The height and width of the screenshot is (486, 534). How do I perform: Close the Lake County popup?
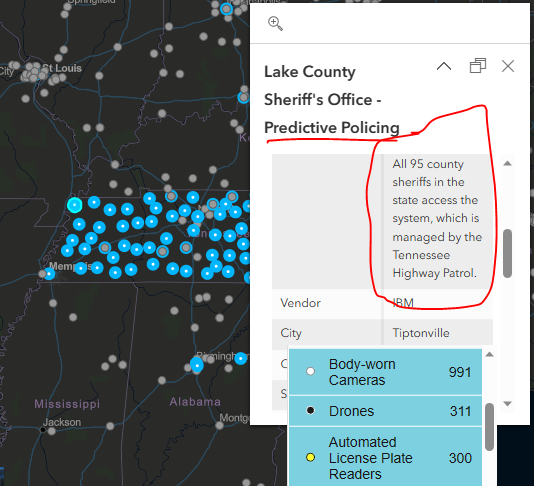[508, 66]
